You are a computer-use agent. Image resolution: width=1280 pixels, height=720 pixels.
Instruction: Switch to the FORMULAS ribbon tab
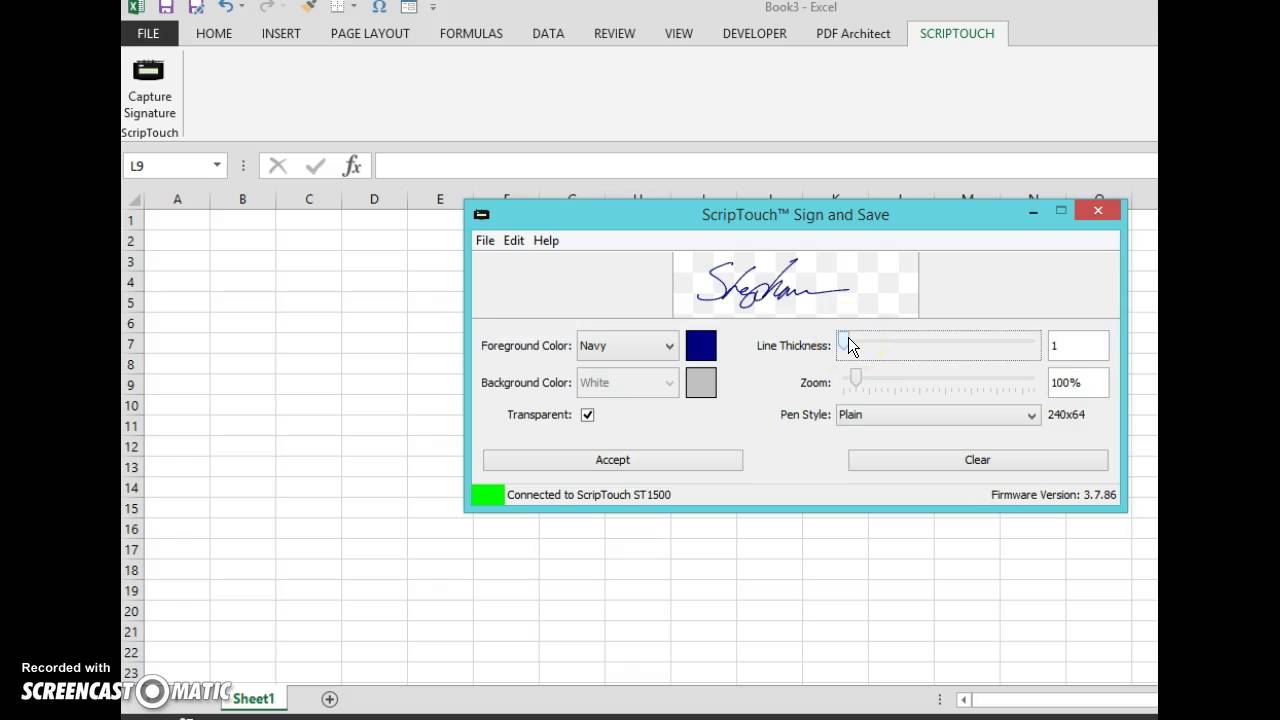point(471,33)
